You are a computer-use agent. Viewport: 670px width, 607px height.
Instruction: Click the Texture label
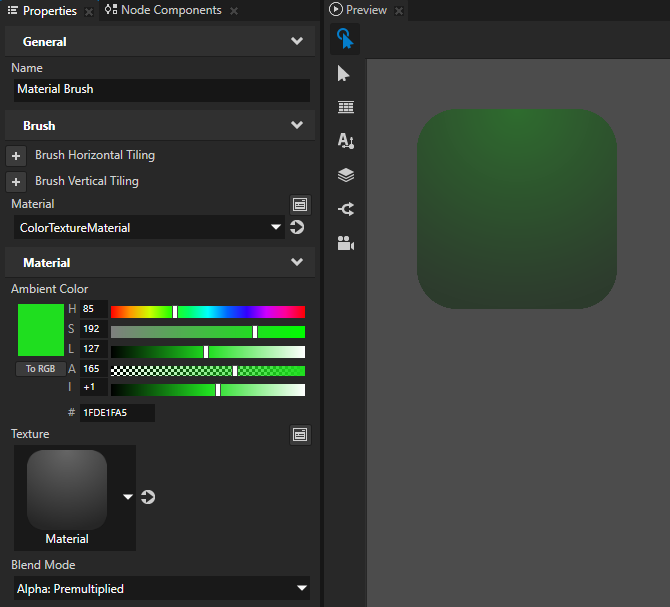click(x=30, y=434)
